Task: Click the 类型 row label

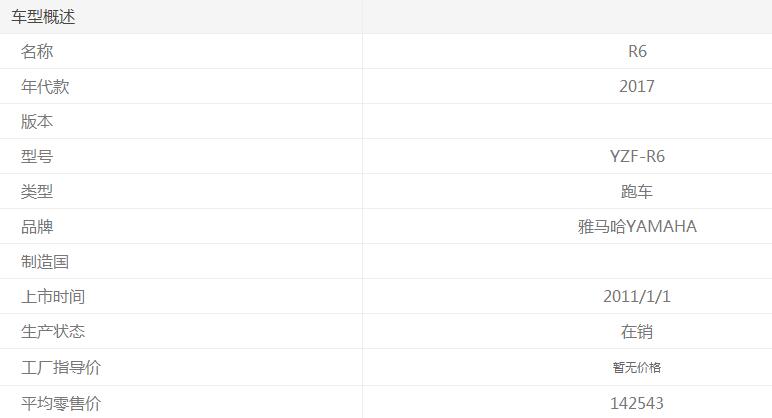Action: [37, 192]
